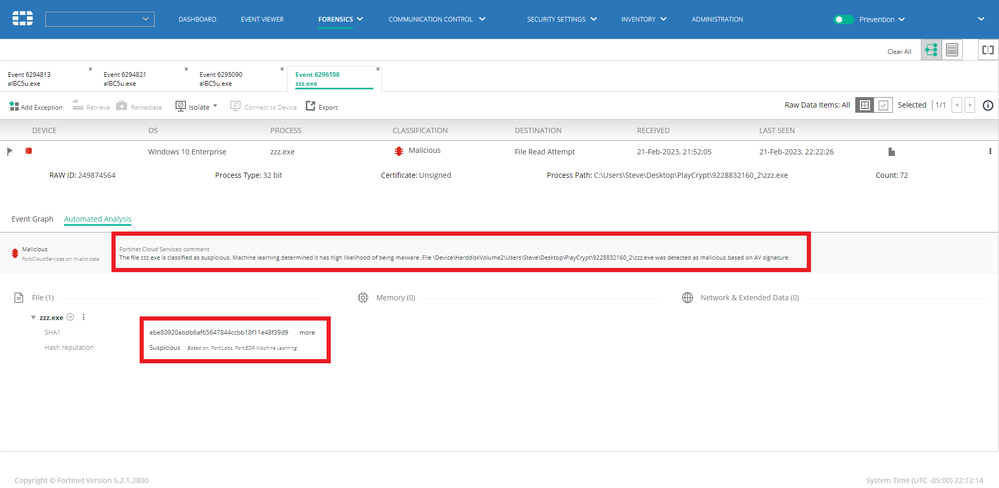The width and height of the screenshot is (999, 488).
Task: Click the flag icon on event row
Action: tap(10, 152)
